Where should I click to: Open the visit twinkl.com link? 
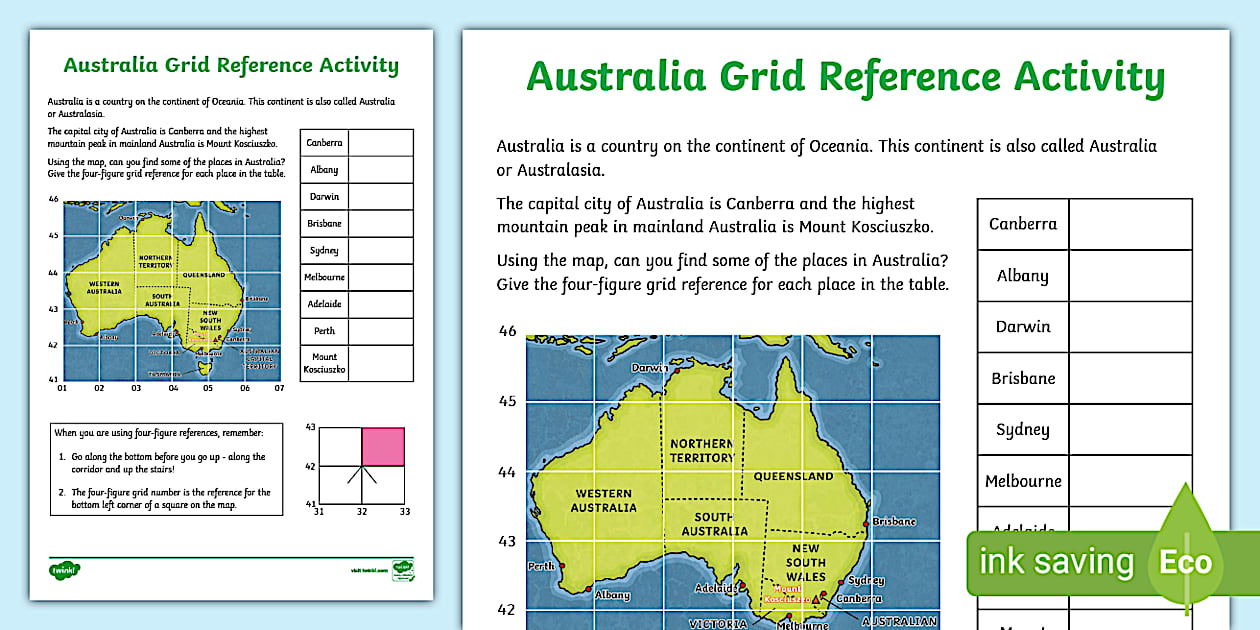tap(368, 572)
